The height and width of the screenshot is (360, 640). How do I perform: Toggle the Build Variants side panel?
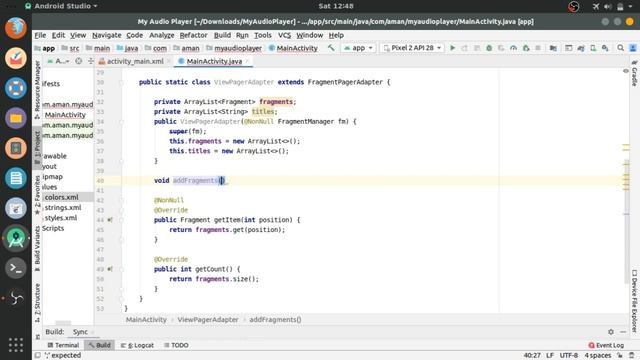pos(37,248)
